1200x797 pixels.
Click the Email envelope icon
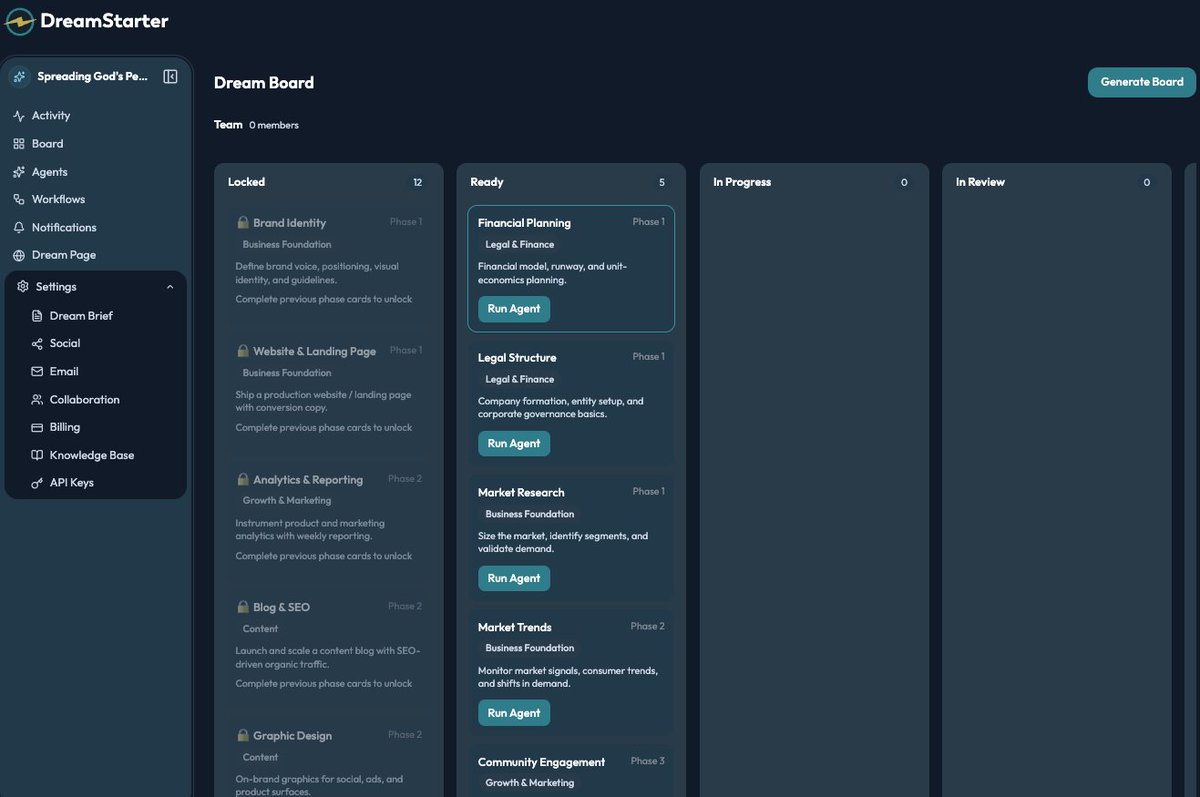tap(37, 371)
